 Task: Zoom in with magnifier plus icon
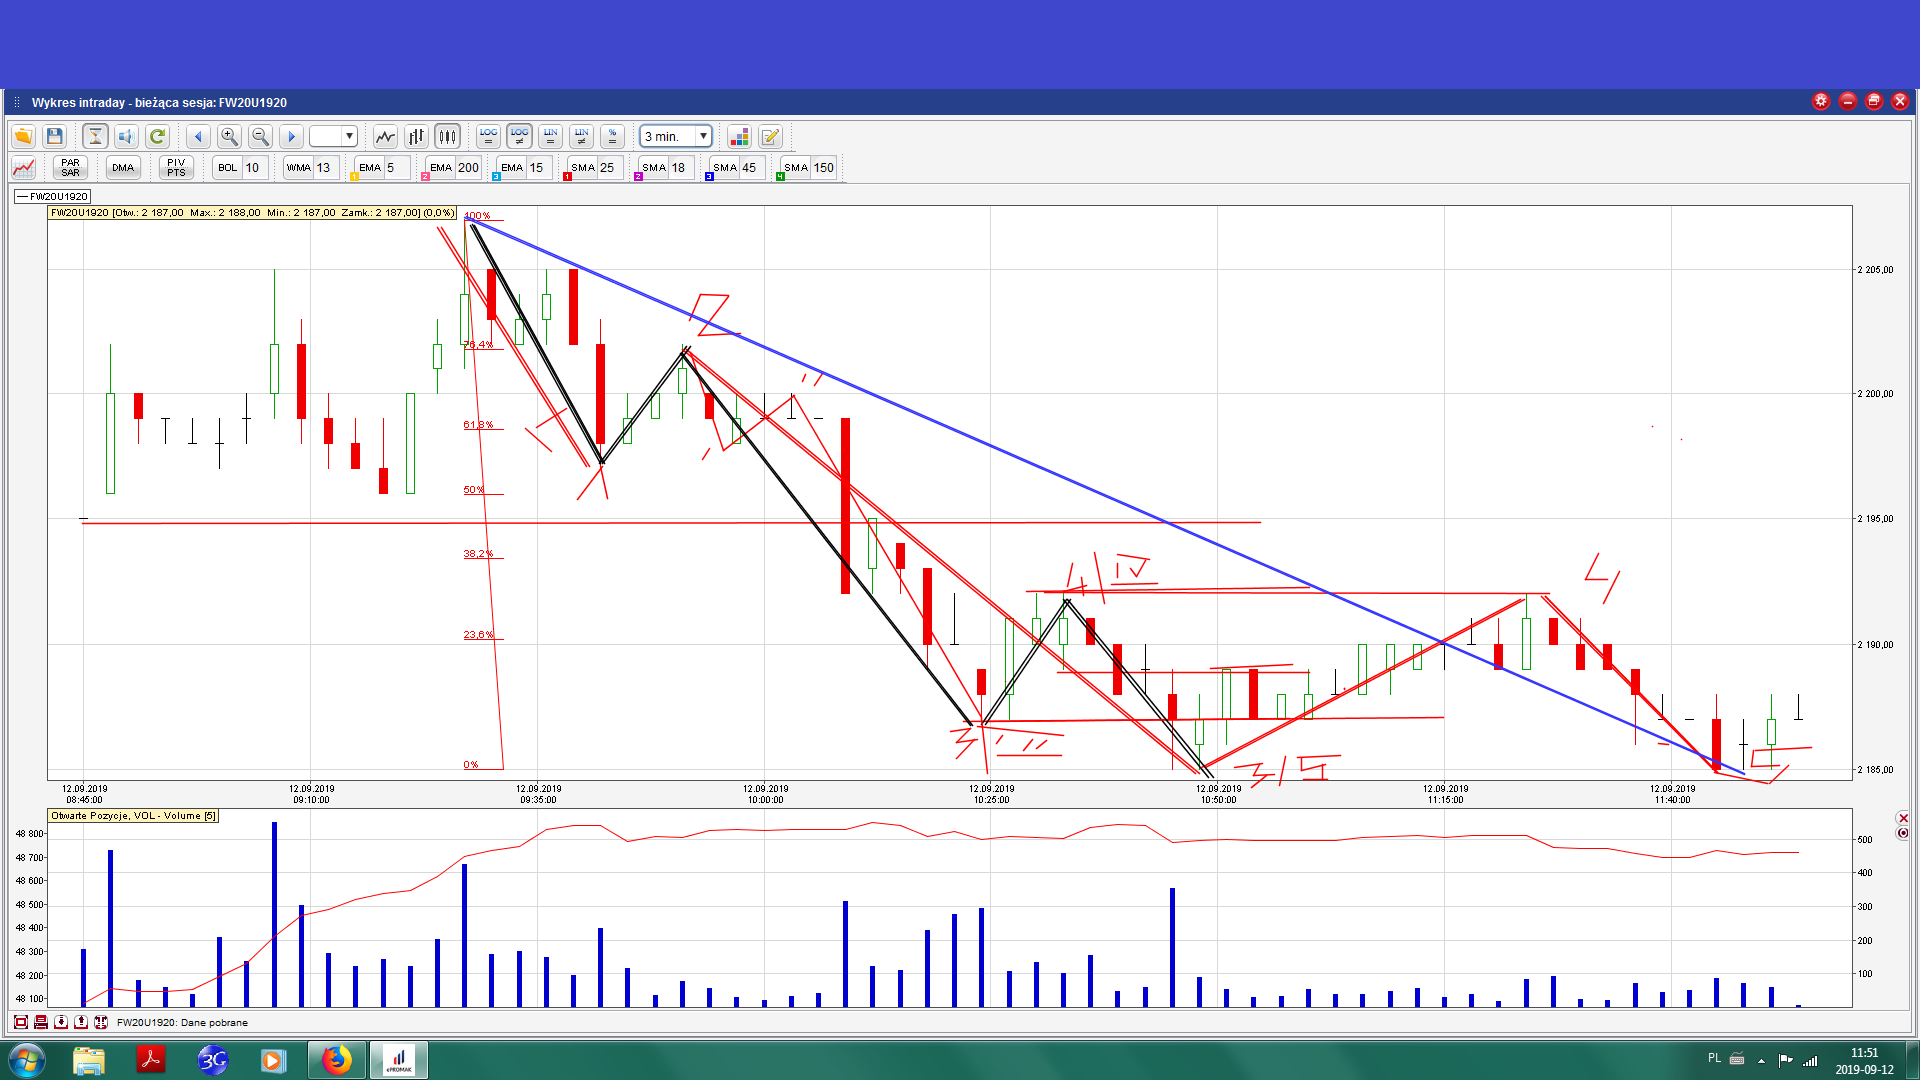pyautogui.click(x=229, y=136)
